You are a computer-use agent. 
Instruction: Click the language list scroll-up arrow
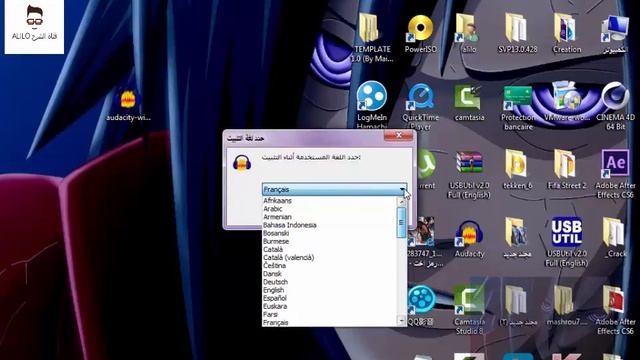[x=402, y=201]
